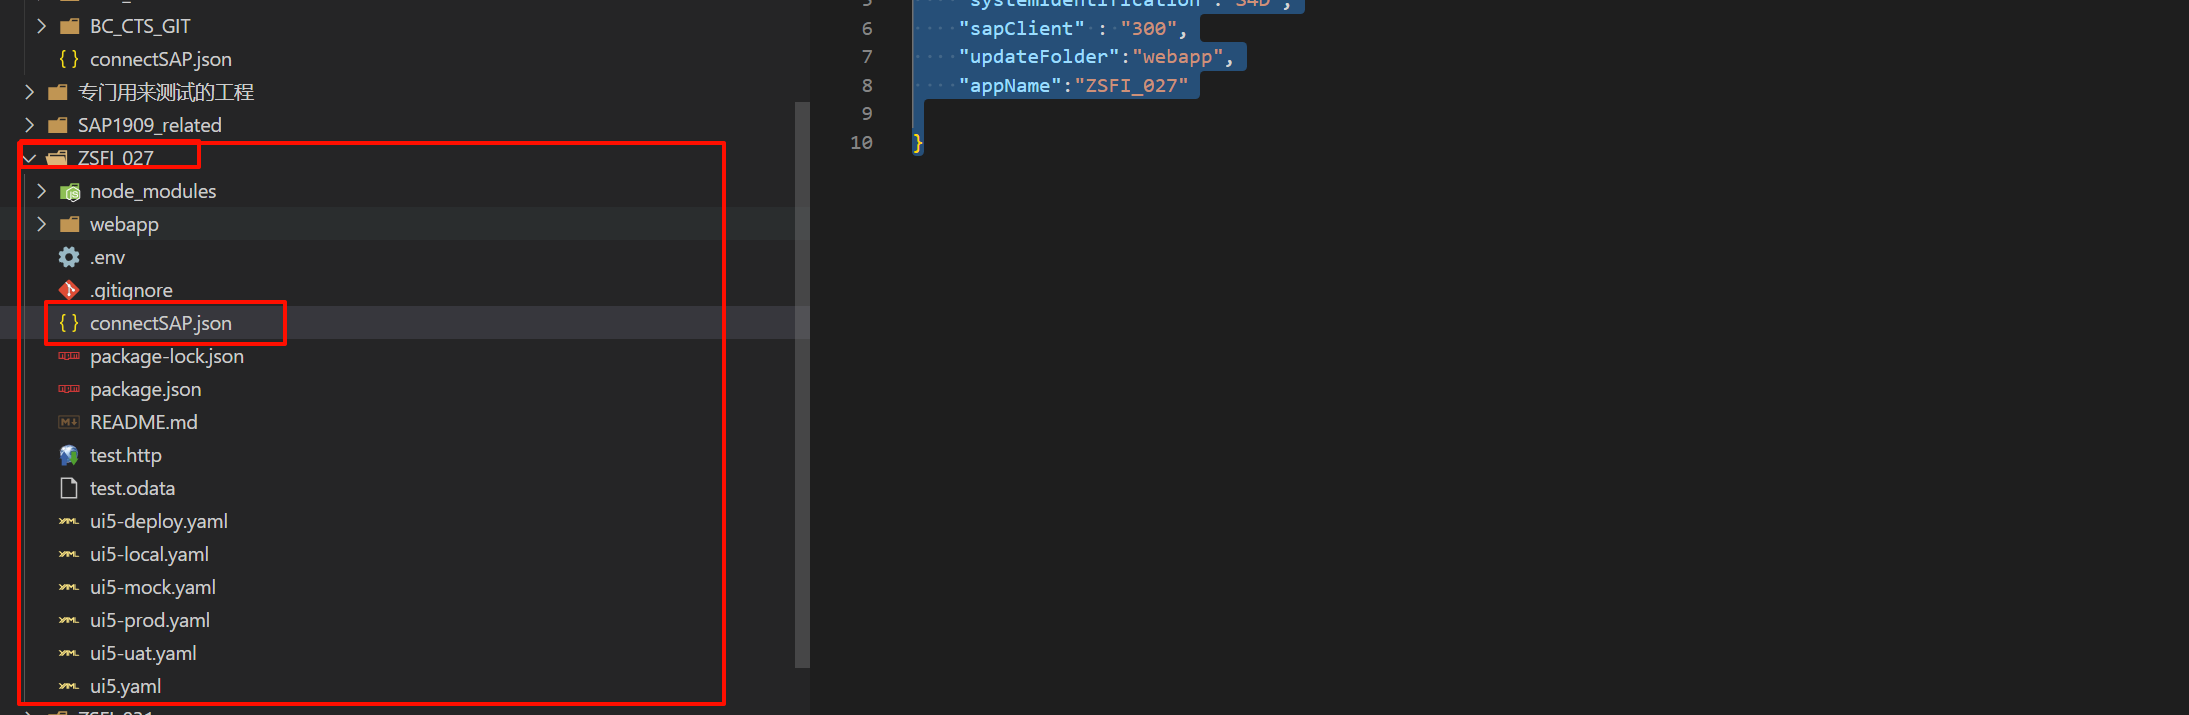Image resolution: width=2189 pixels, height=715 pixels.
Task: Click the node_modules green Node icon
Action: [x=69, y=191]
